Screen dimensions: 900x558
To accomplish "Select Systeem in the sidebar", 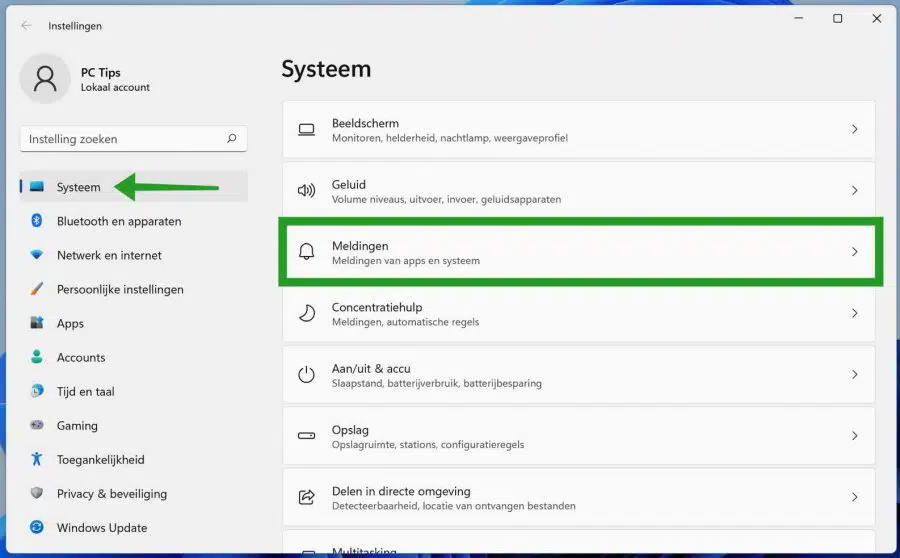I will (134, 187).
